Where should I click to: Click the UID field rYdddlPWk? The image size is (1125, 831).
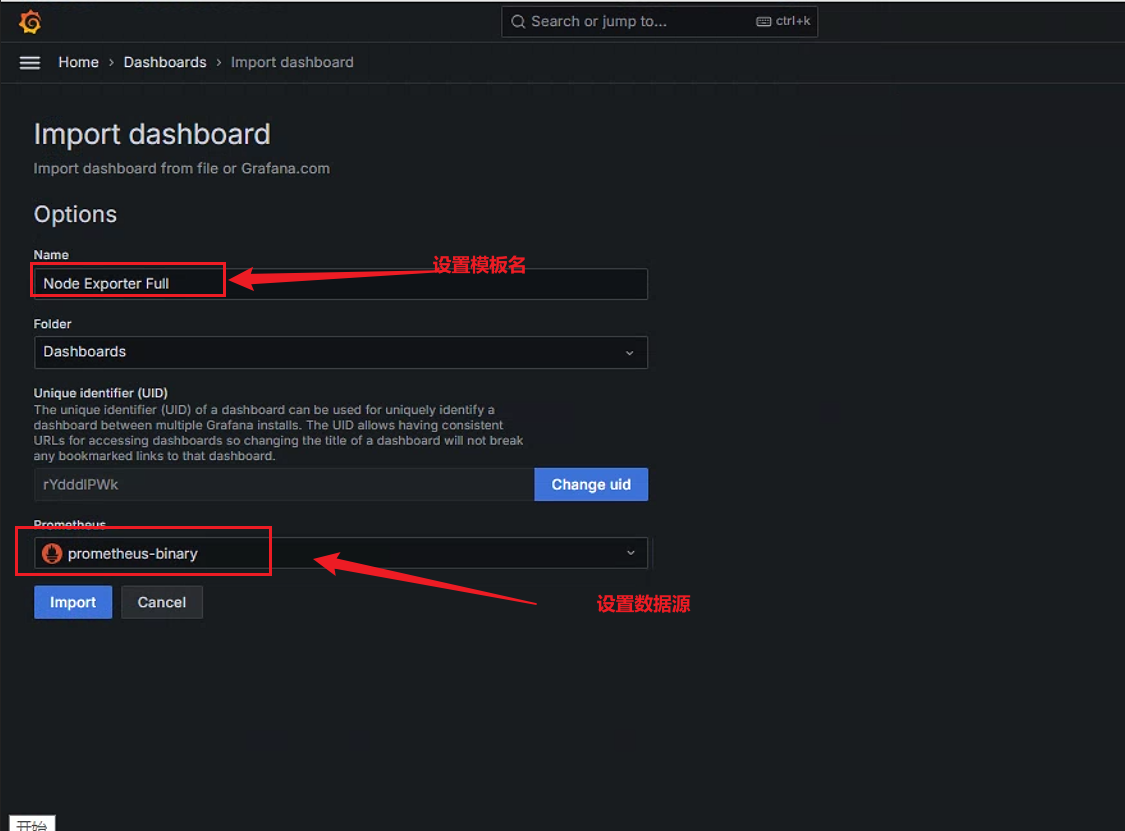pos(284,484)
